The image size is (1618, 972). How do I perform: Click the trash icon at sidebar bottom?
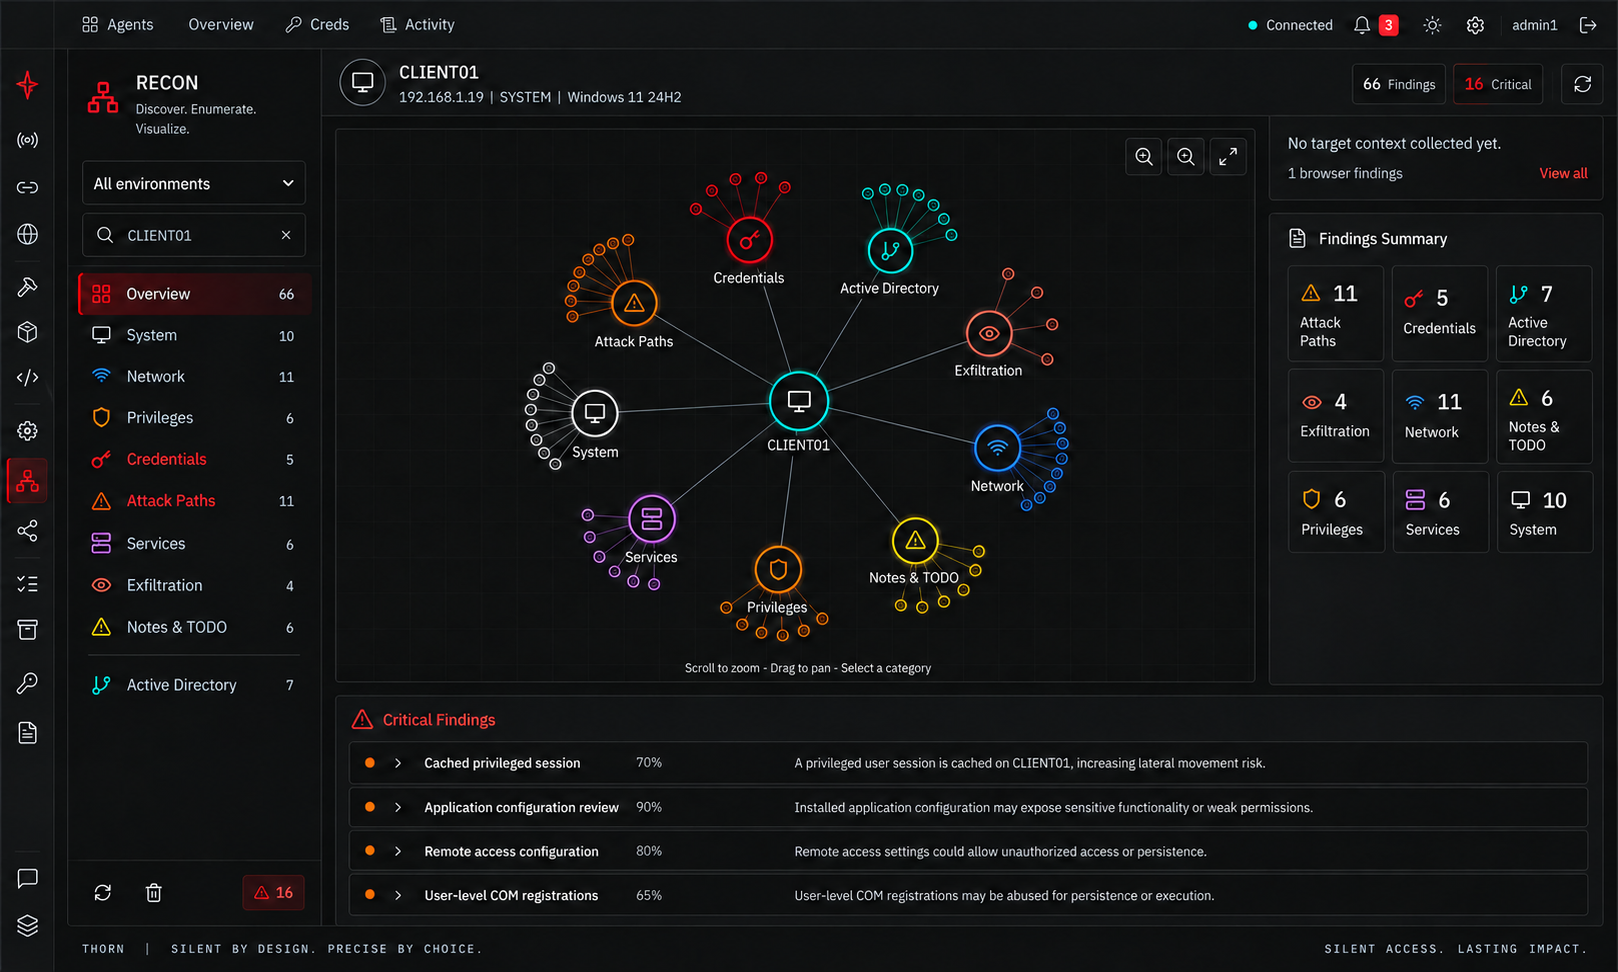click(x=154, y=892)
